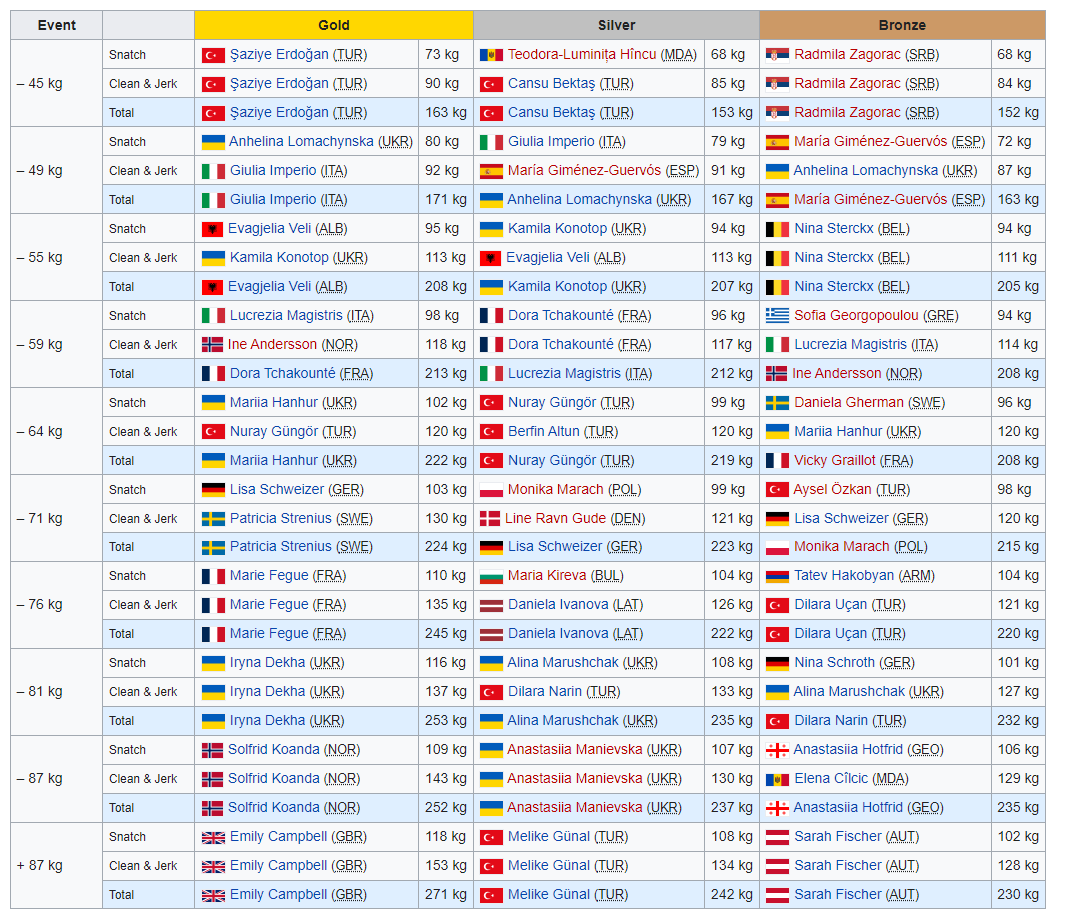Click the Bulgarian flag next to Maria Kireva
This screenshot has height=920, width=1067.
tap(491, 576)
